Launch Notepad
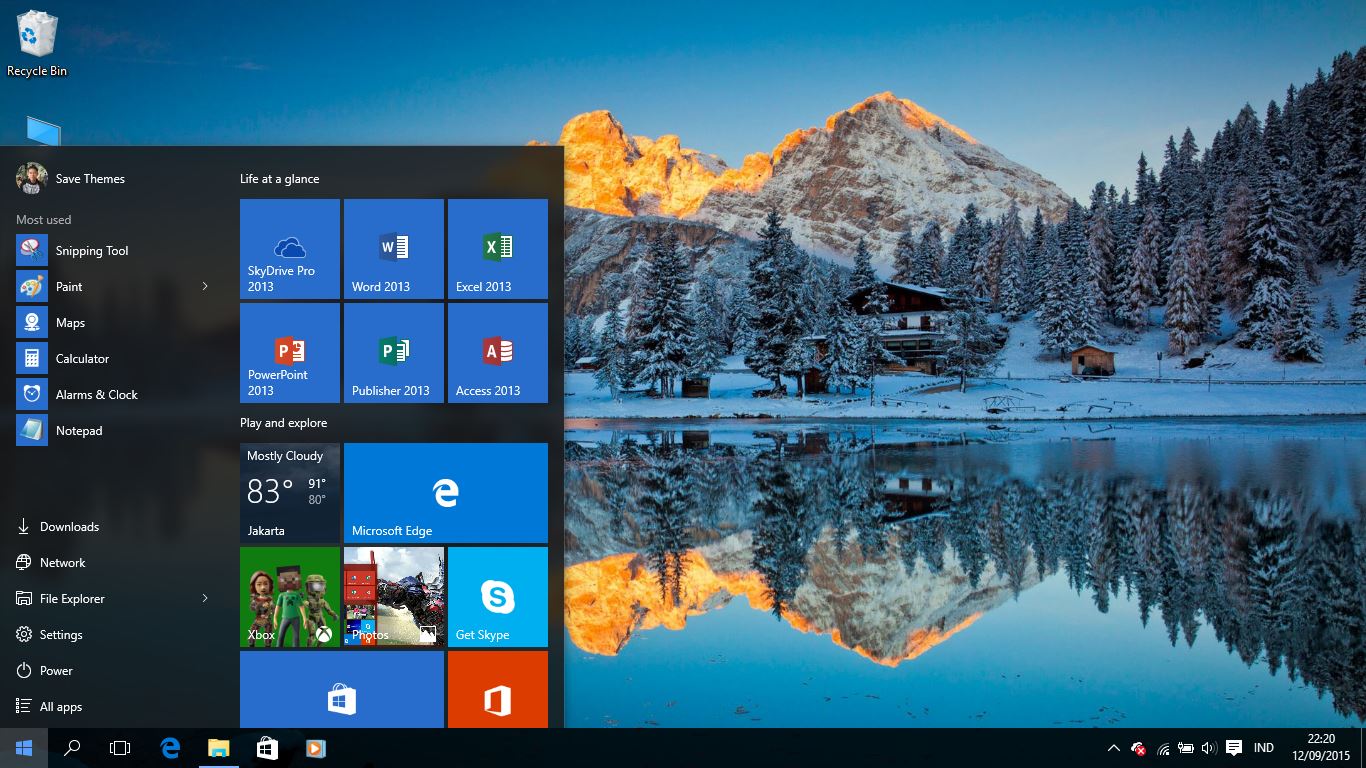The width and height of the screenshot is (1366, 768). tap(78, 430)
